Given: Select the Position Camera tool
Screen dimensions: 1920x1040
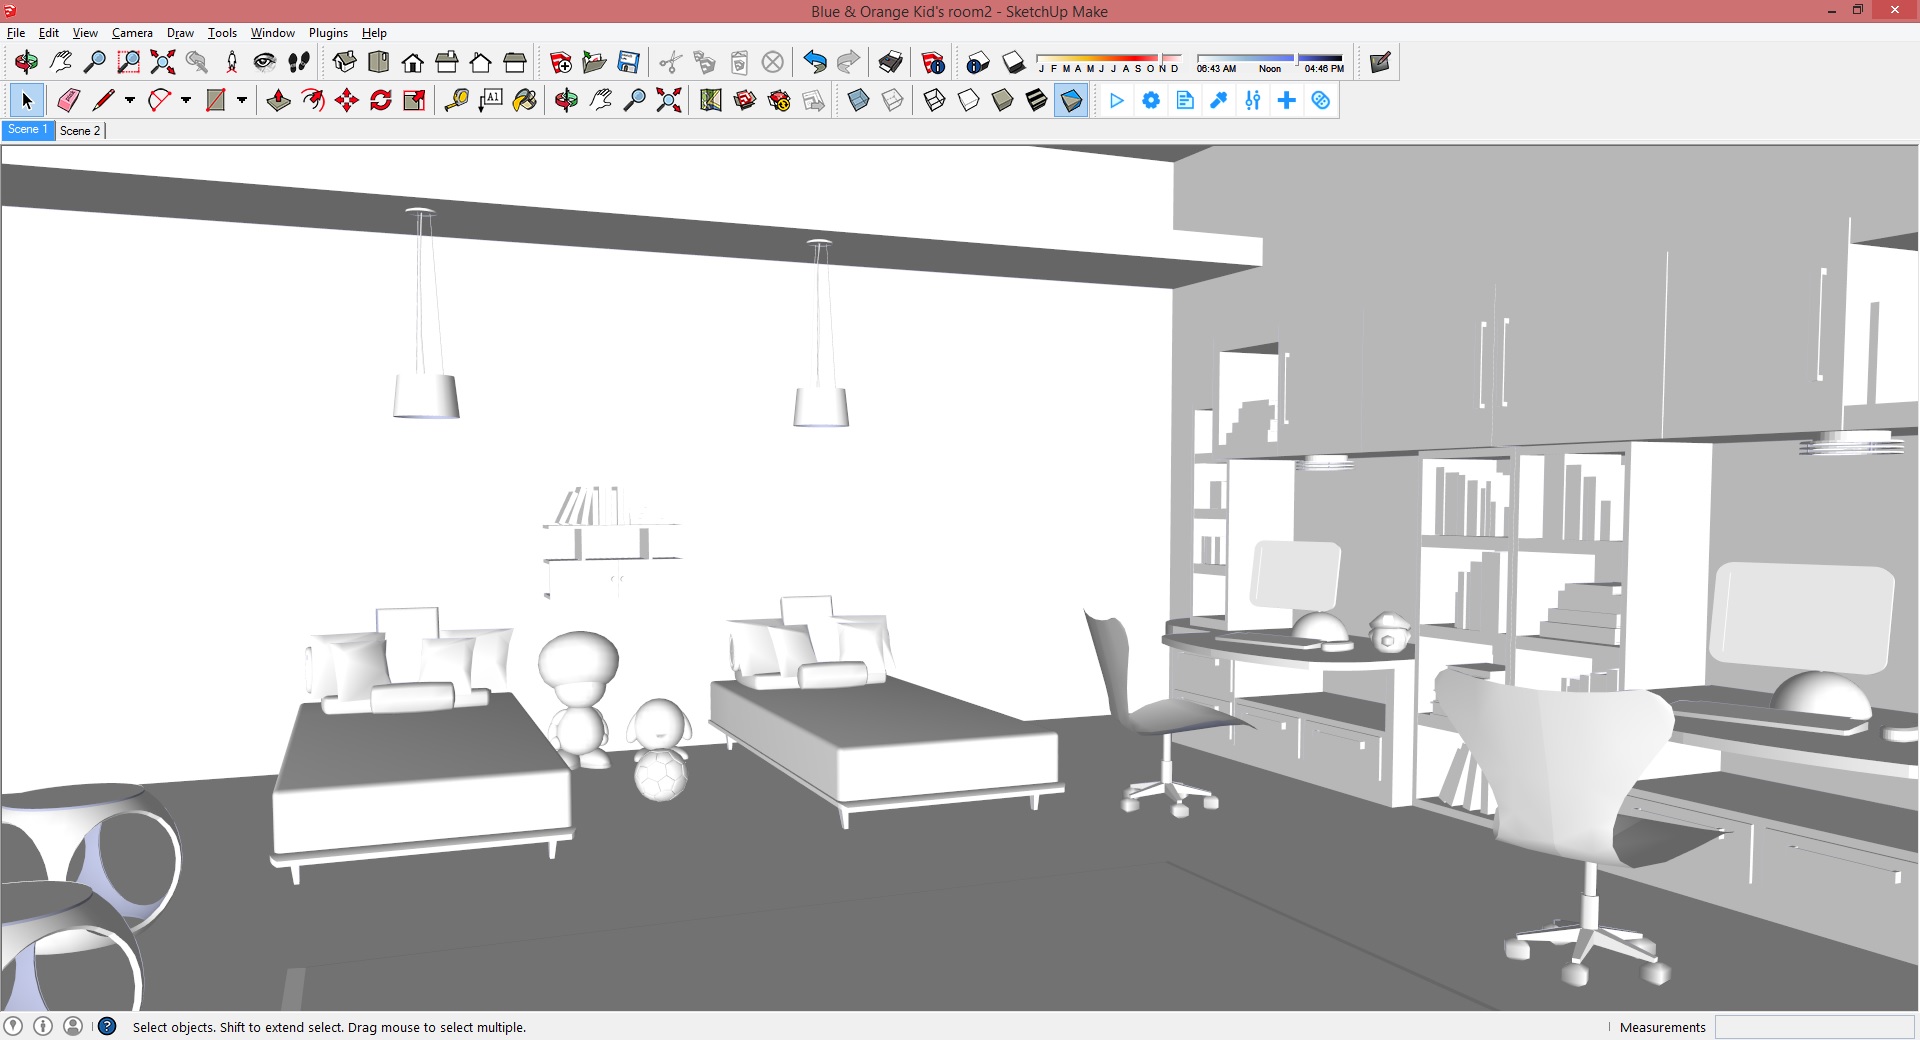Looking at the screenshot, I should click(231, 63).
